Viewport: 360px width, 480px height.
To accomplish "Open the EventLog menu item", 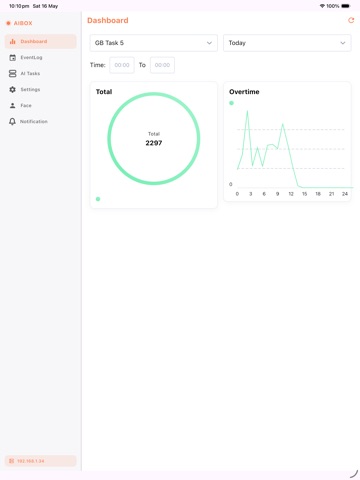I will point(41,58).
